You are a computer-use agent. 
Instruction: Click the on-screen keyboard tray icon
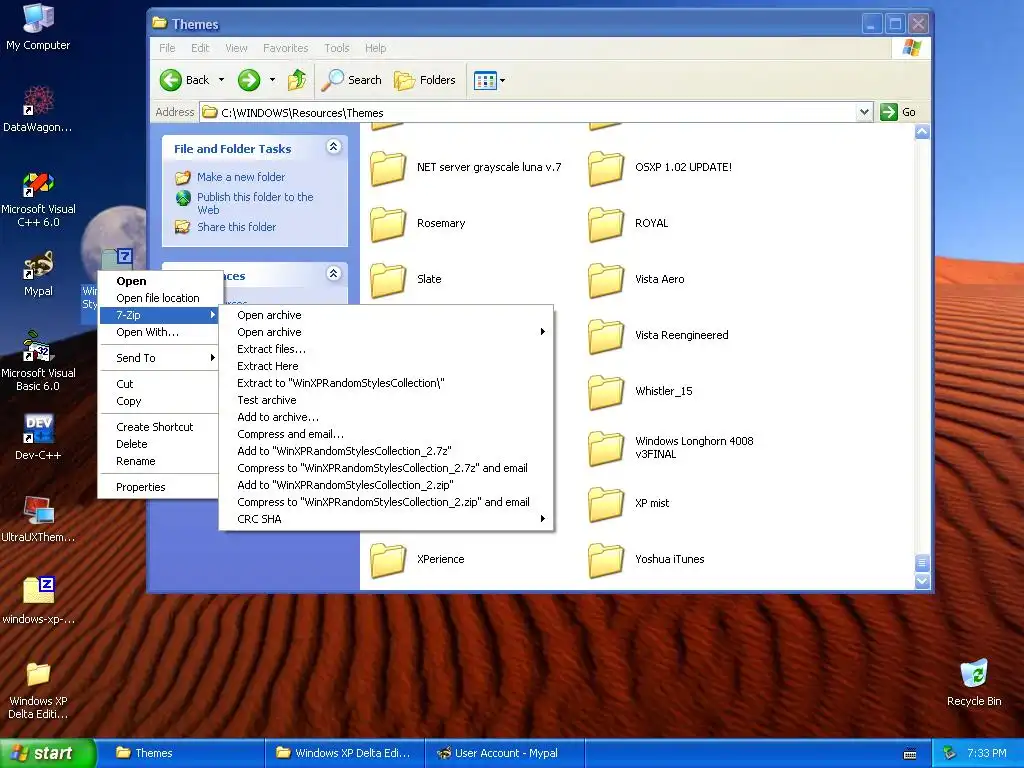[x=909, y=754]
